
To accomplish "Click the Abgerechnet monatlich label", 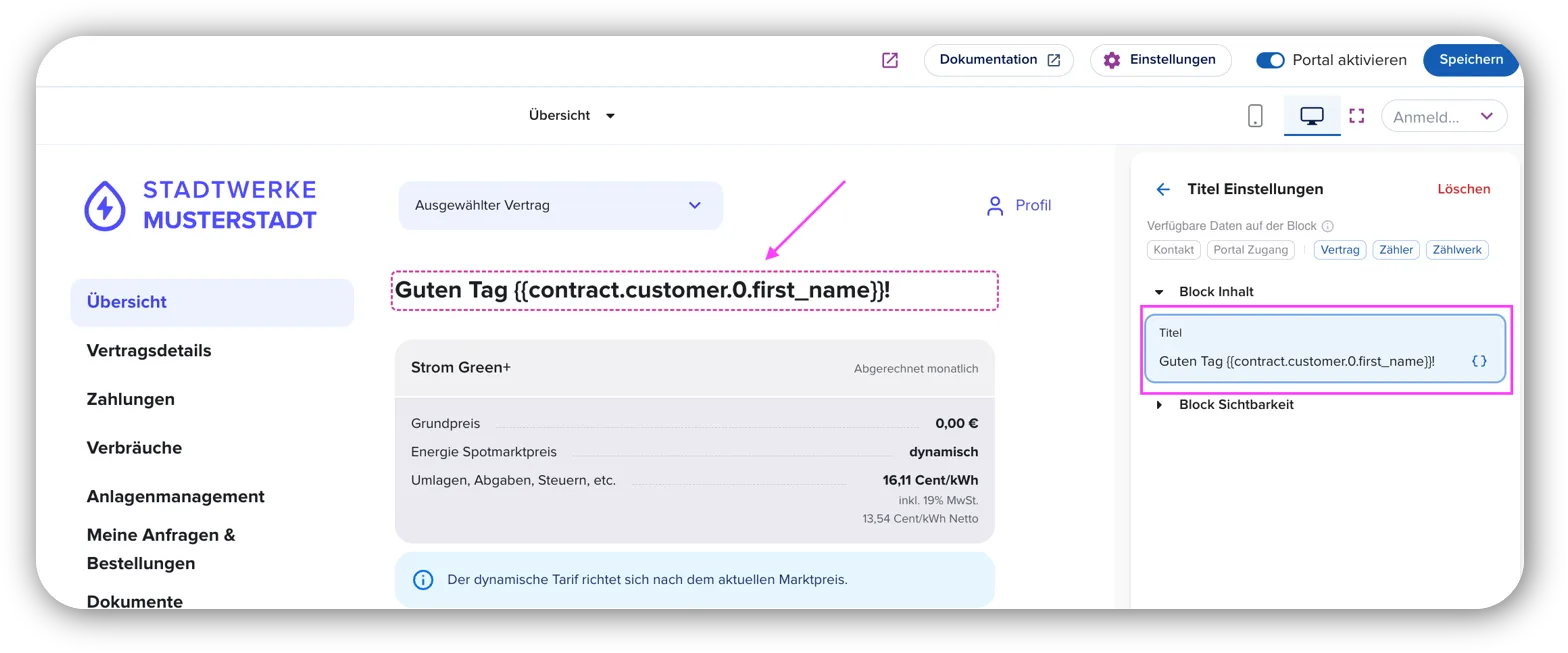I will (x=916, y=369).
